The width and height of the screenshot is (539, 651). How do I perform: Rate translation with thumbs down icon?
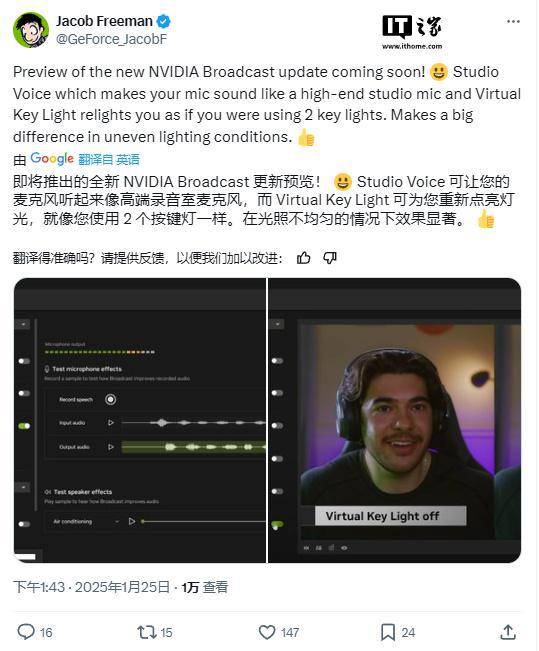click(330, 258)
